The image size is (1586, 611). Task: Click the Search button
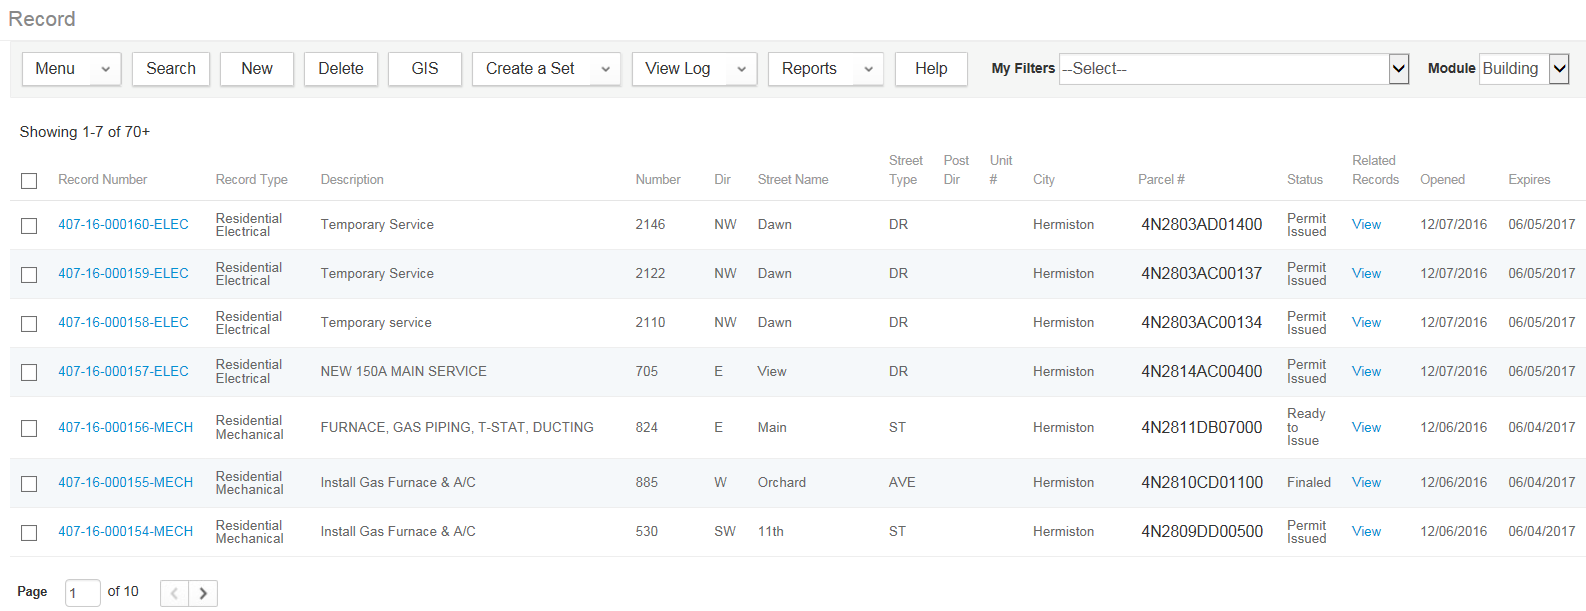(171, 69)
